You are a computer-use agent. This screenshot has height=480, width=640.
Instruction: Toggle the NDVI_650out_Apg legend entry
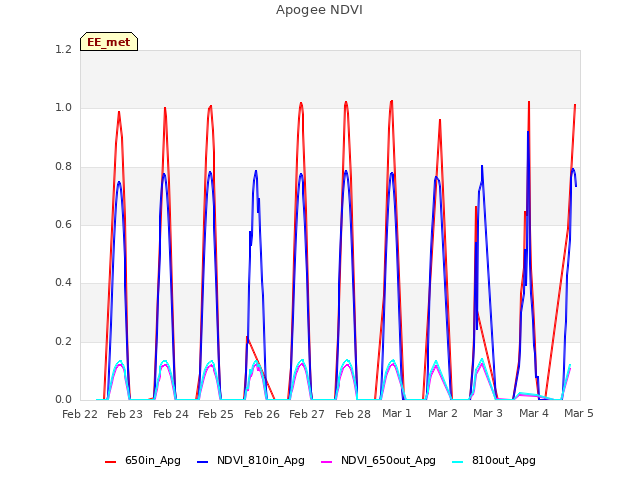click(378, 461)
